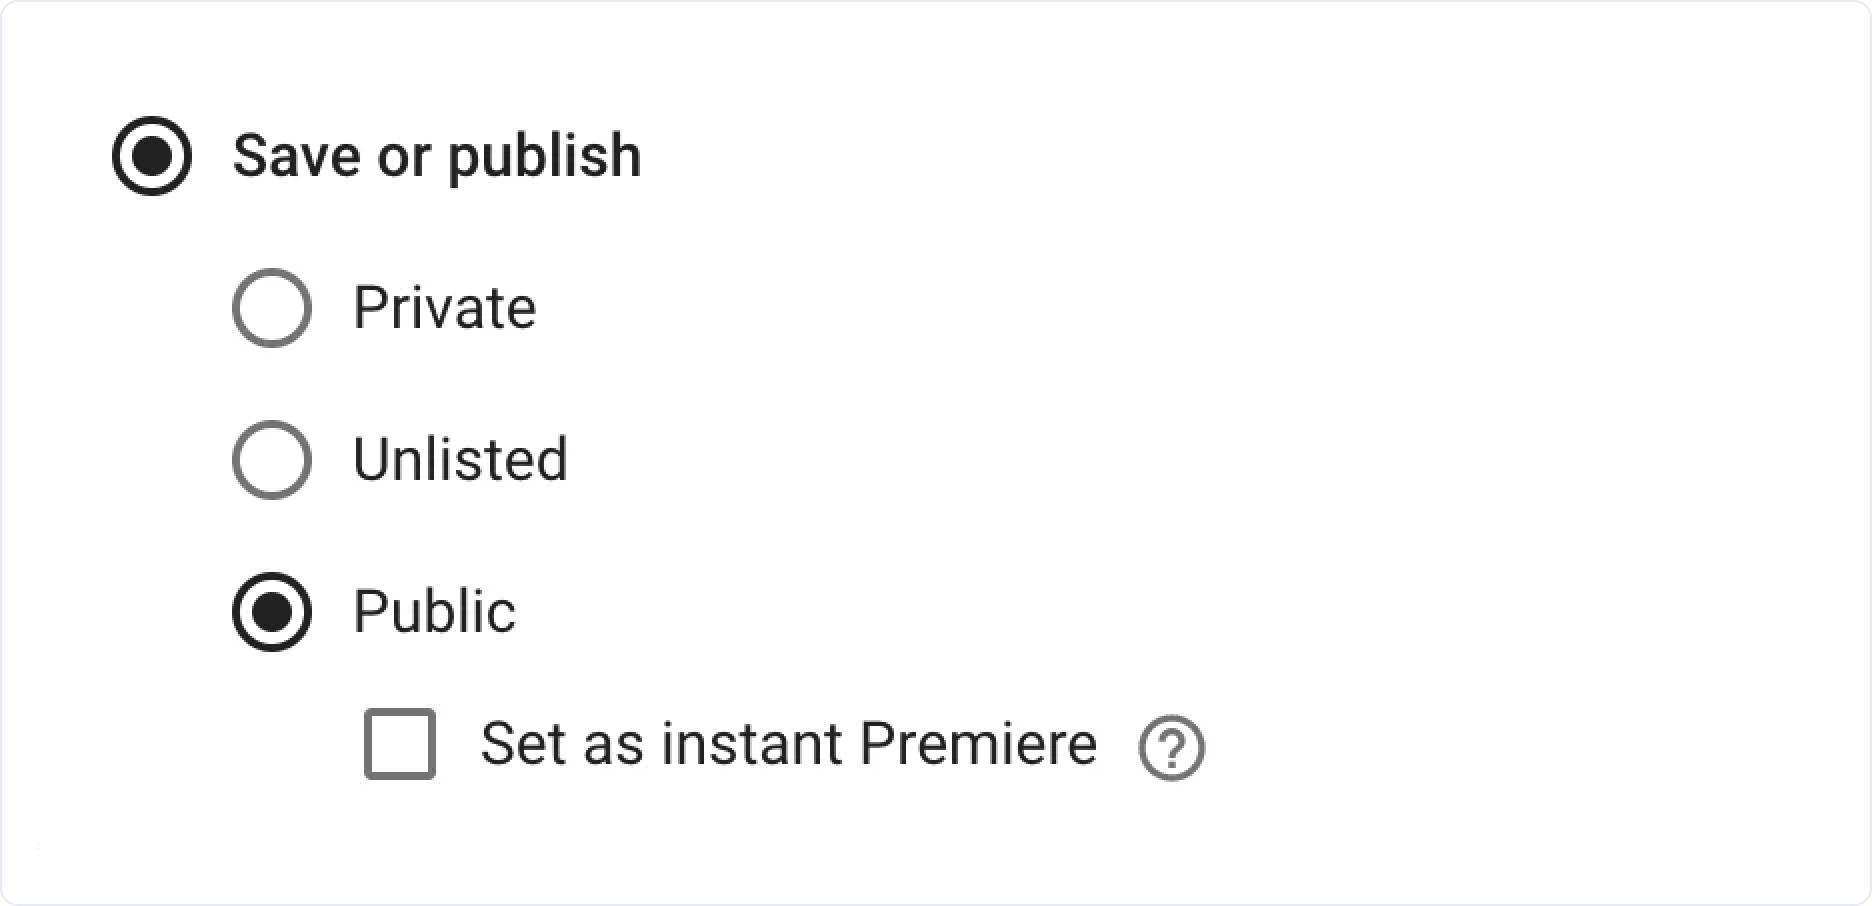Select the Unlisted radio button
This screenshot has width=1872, height=906.
(x=272, y=460)
